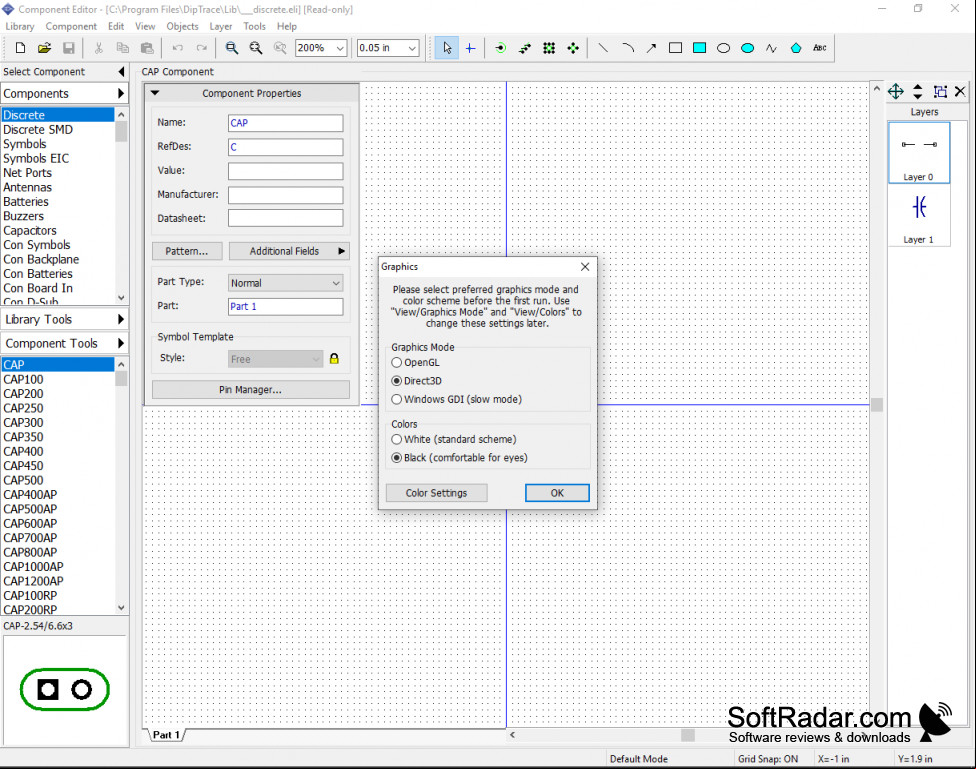This screenshot has height=769, width=976.
Task: Click the component Name input field
Action: pyautogui.click(x=286, y=123)
